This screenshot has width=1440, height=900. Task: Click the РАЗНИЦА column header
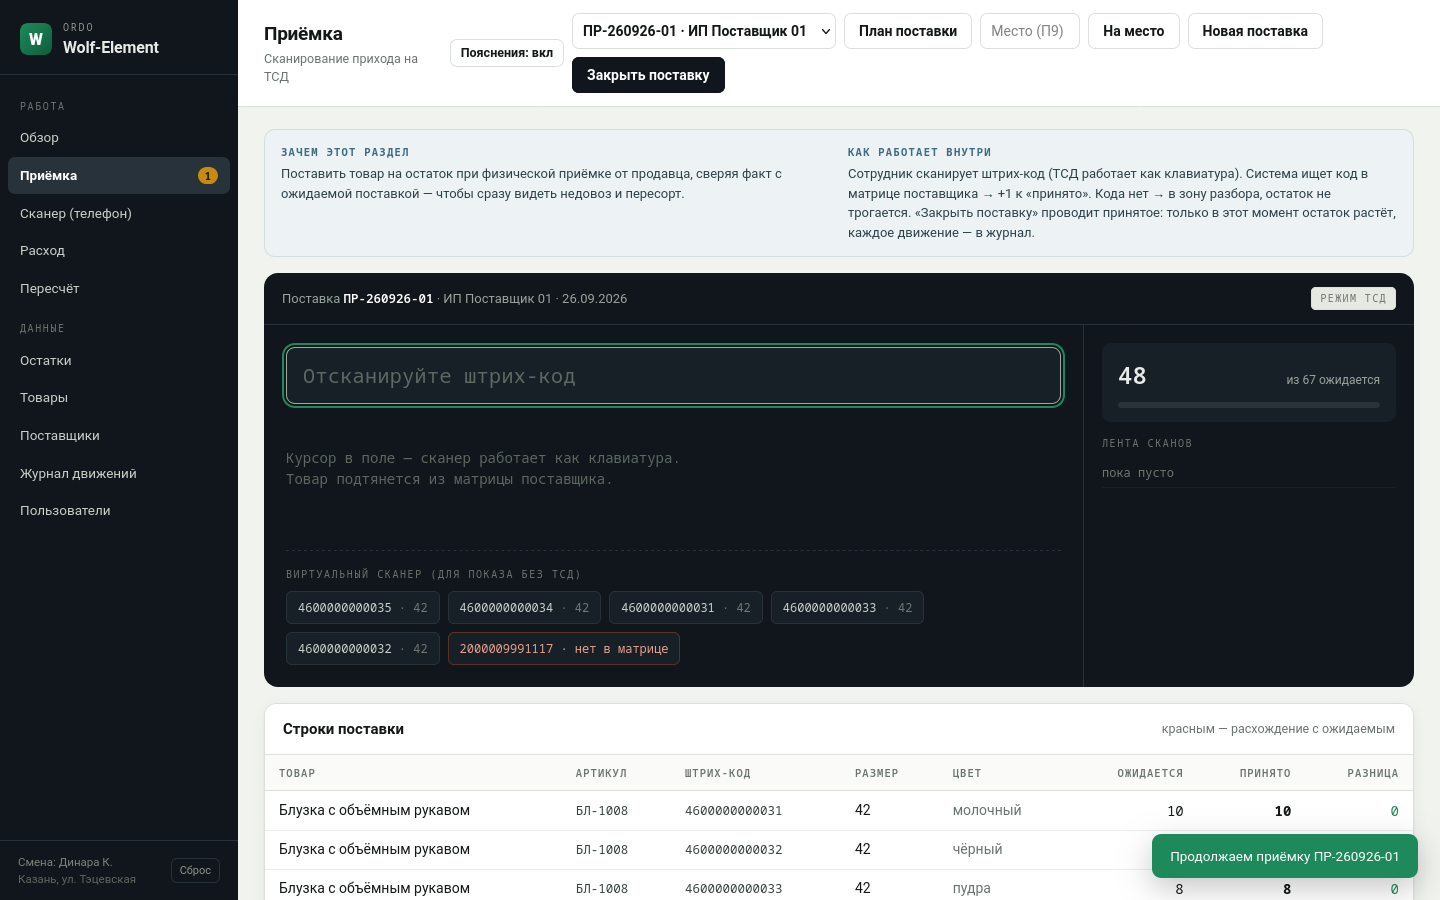1373,774
